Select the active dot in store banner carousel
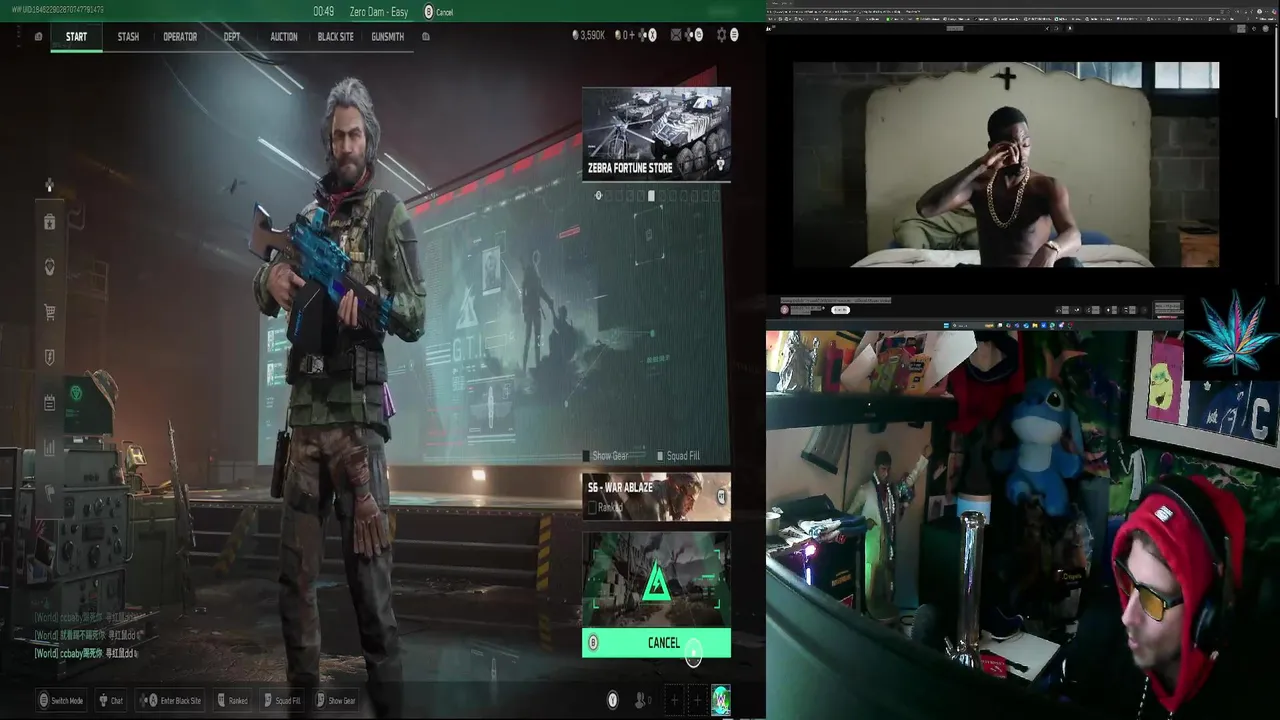 pos(651,196)
